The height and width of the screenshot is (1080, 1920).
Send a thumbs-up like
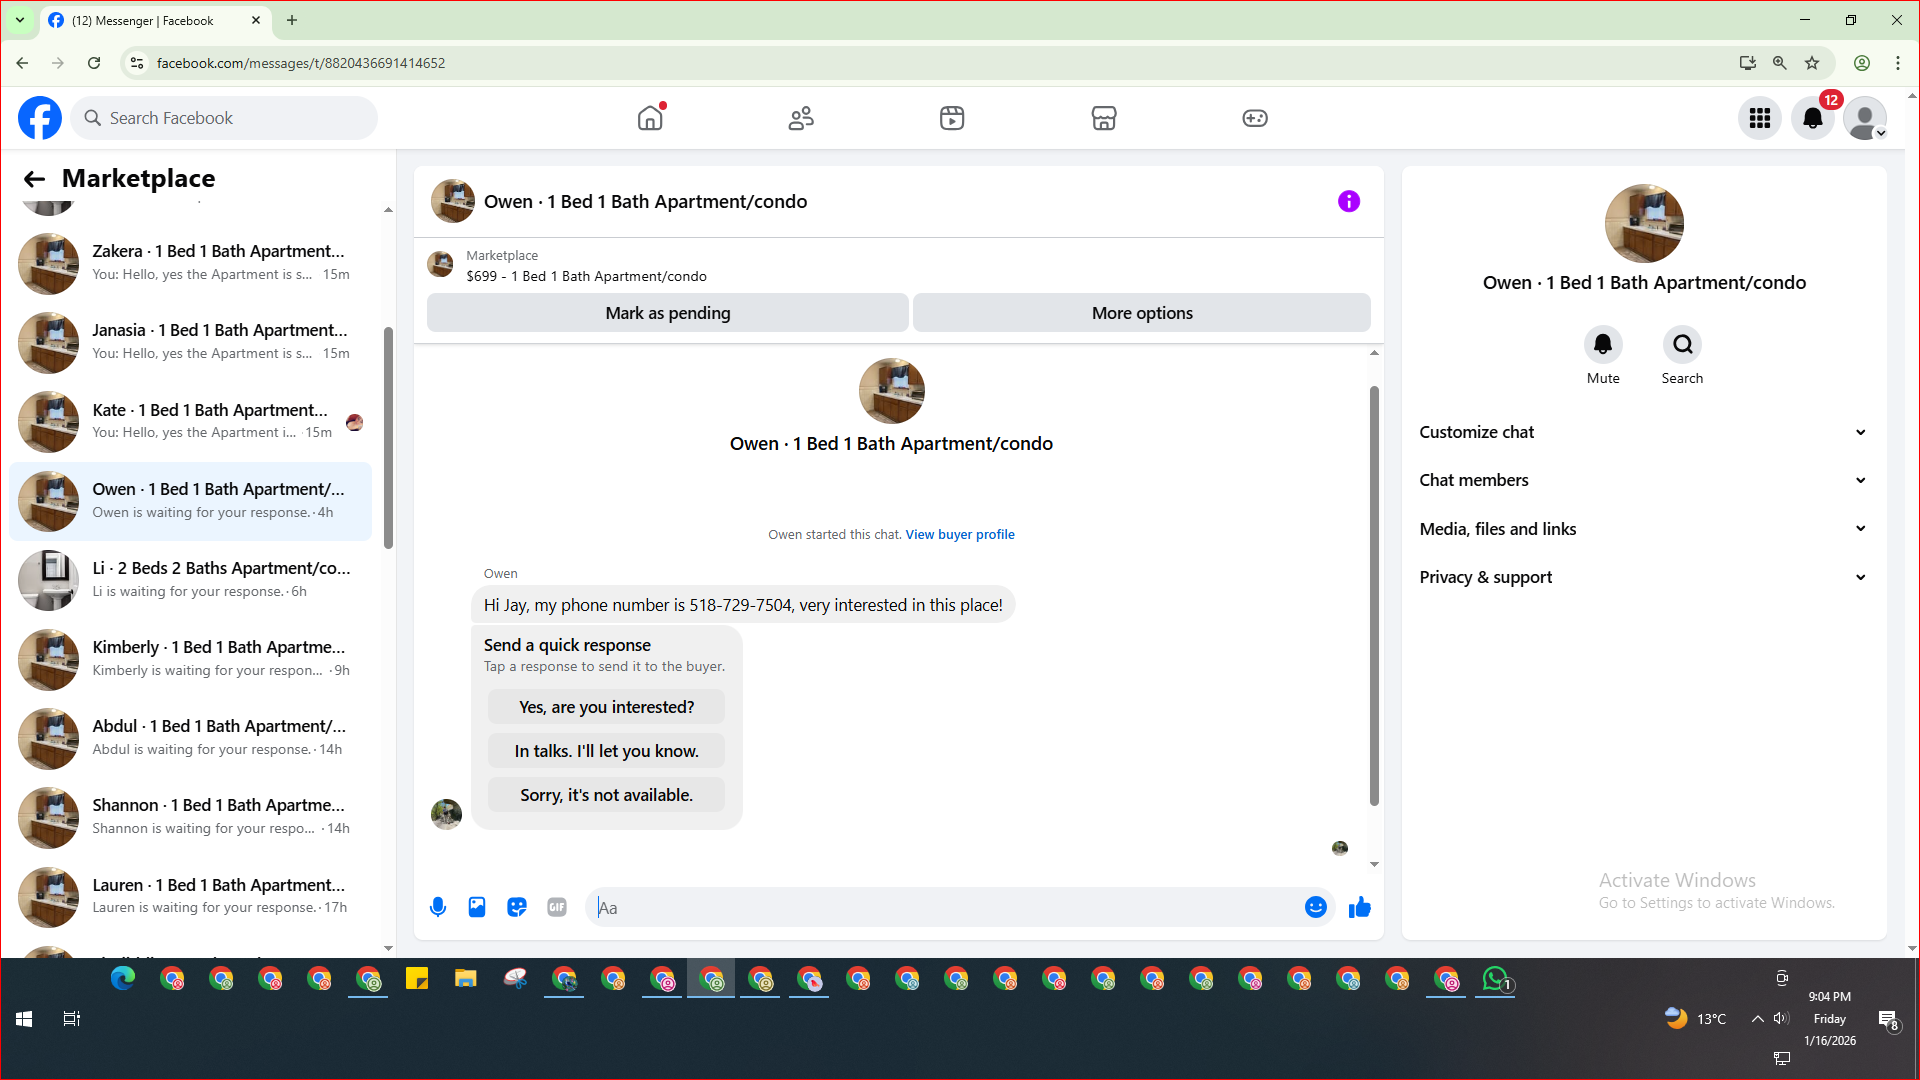(x=1359, y=907)
